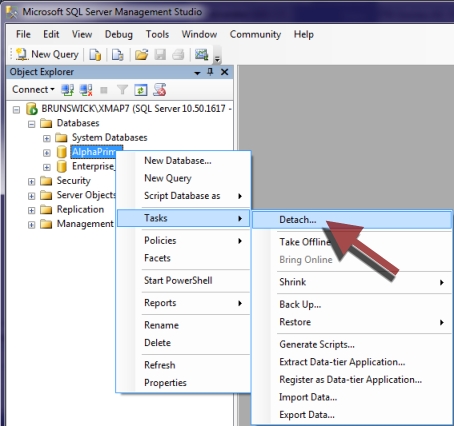Click the Open File folder icon
This screenshot has width=454, height=426.
[142, 55]
